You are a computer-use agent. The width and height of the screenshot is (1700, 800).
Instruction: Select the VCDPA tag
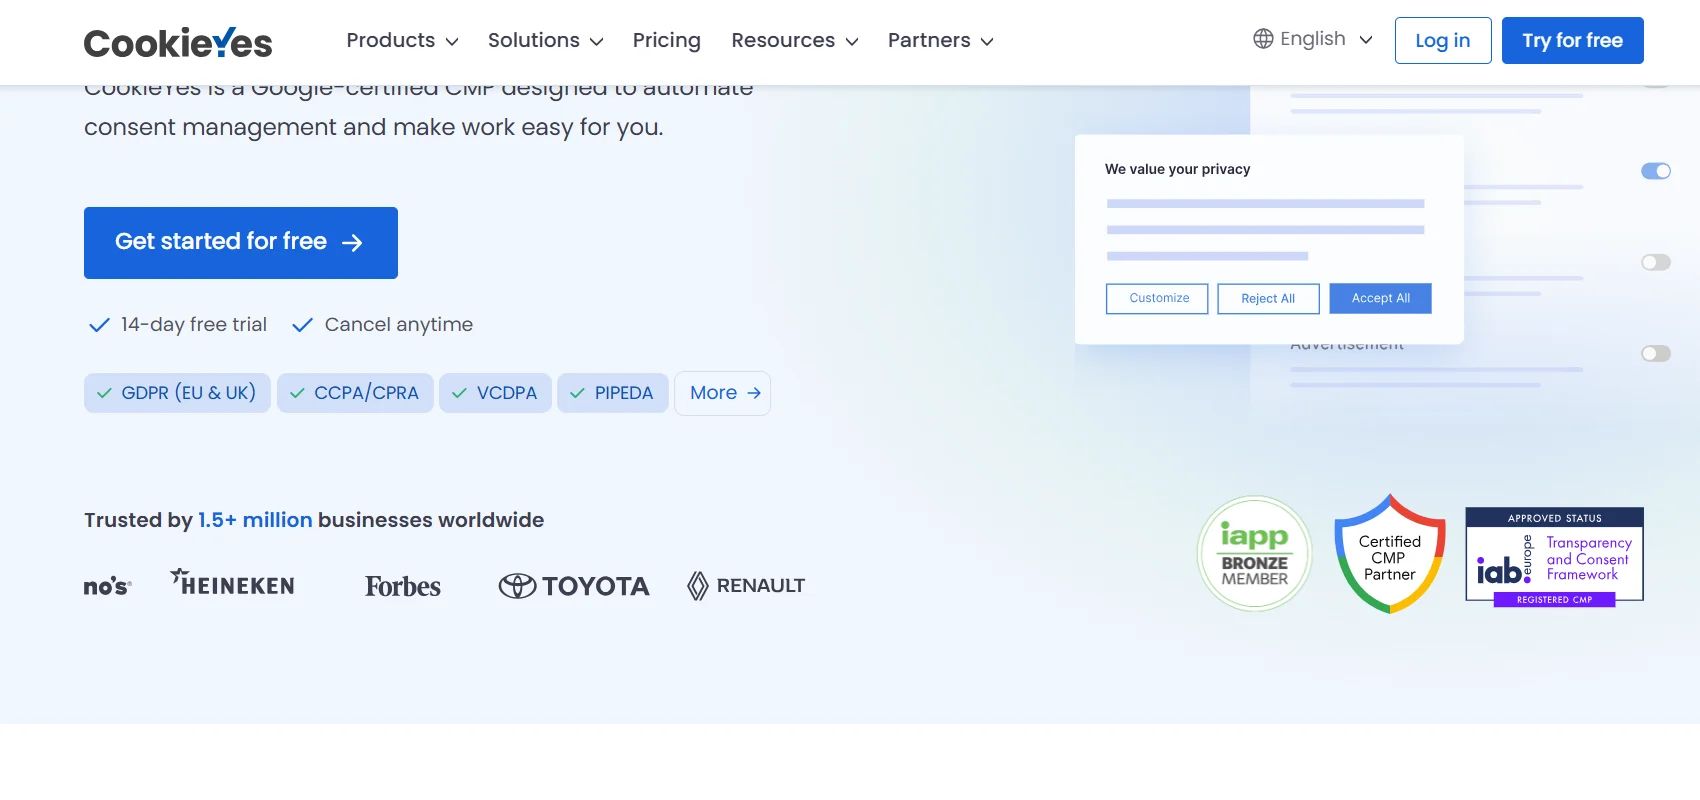point(495,393)
